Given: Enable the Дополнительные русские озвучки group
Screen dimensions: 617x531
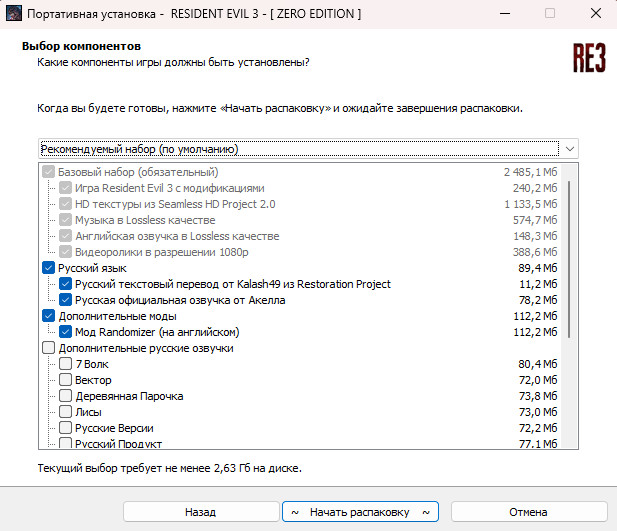Looking at the screenshot, I should coord(48,348).
